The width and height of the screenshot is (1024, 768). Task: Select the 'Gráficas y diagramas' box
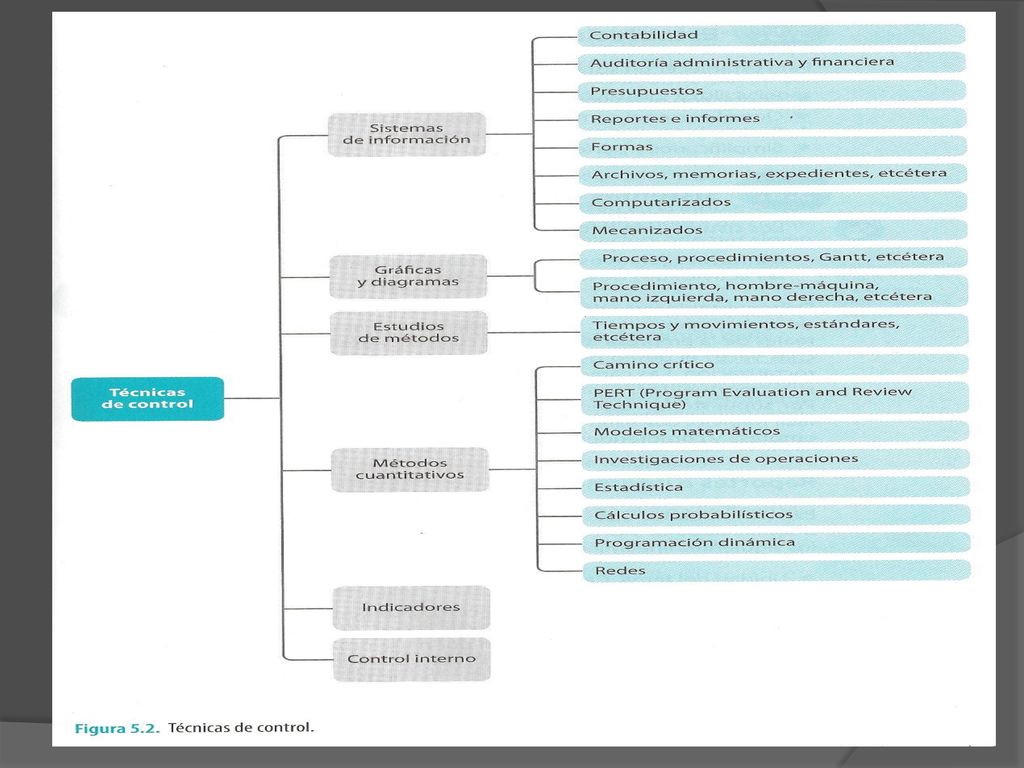408,276
